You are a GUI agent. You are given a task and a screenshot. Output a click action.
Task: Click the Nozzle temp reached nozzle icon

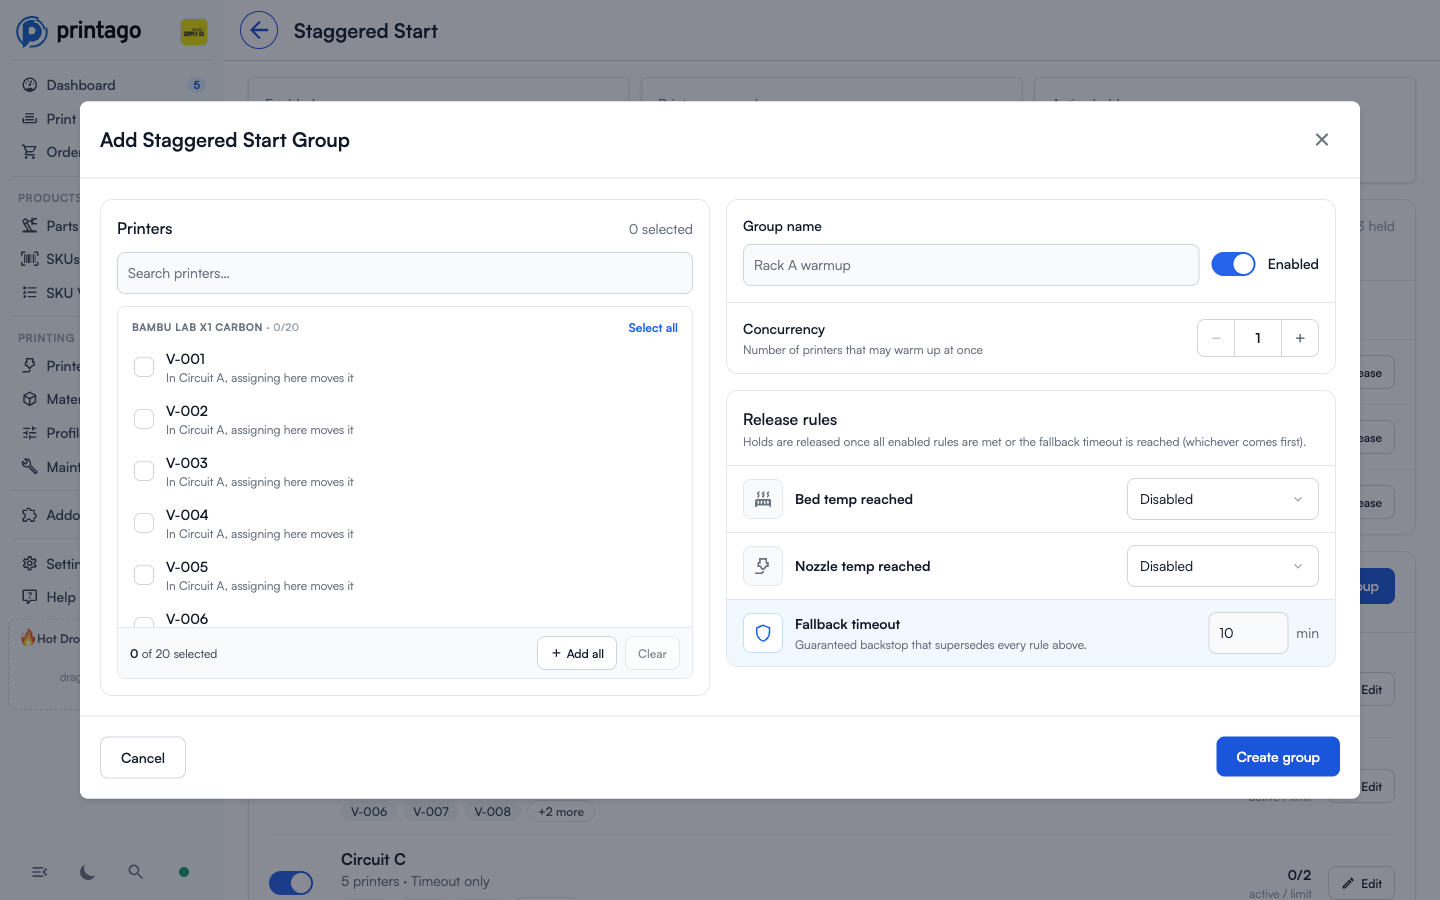[763, 566]
